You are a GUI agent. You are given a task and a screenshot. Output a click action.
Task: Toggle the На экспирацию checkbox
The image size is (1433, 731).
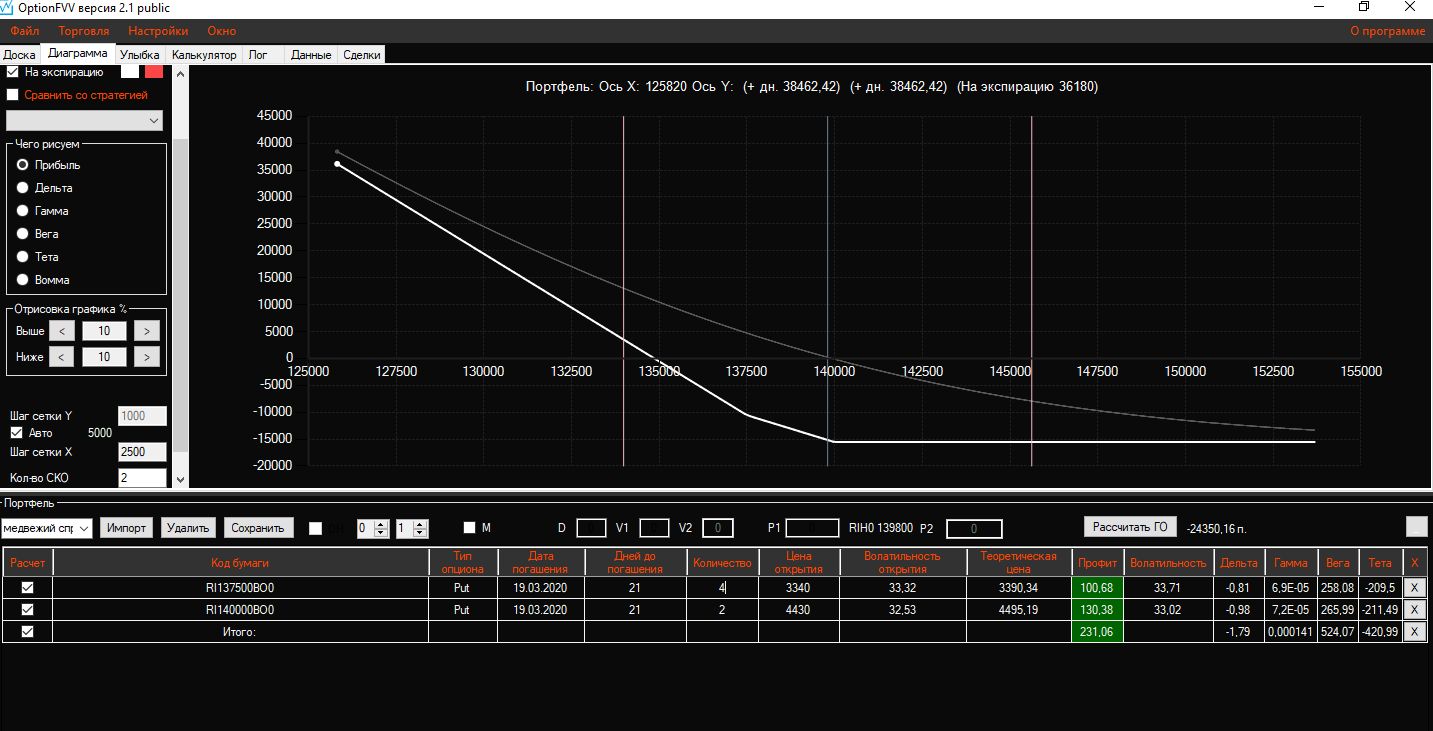click(x=13, y=72)
